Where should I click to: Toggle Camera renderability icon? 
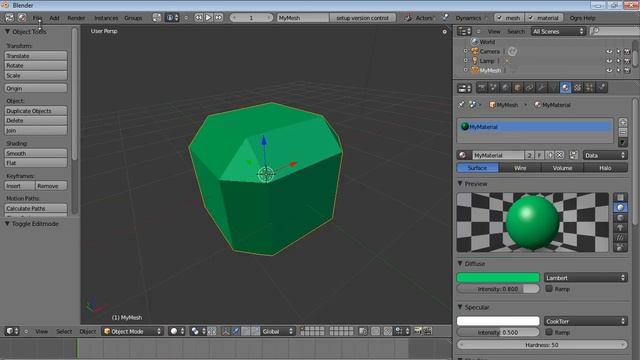(627, 51)
